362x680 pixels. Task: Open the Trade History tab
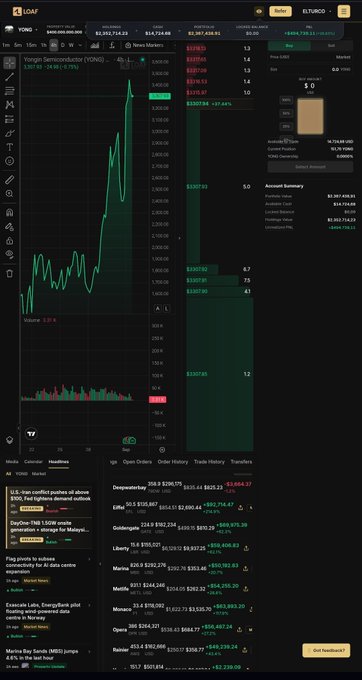pos(209,462)
